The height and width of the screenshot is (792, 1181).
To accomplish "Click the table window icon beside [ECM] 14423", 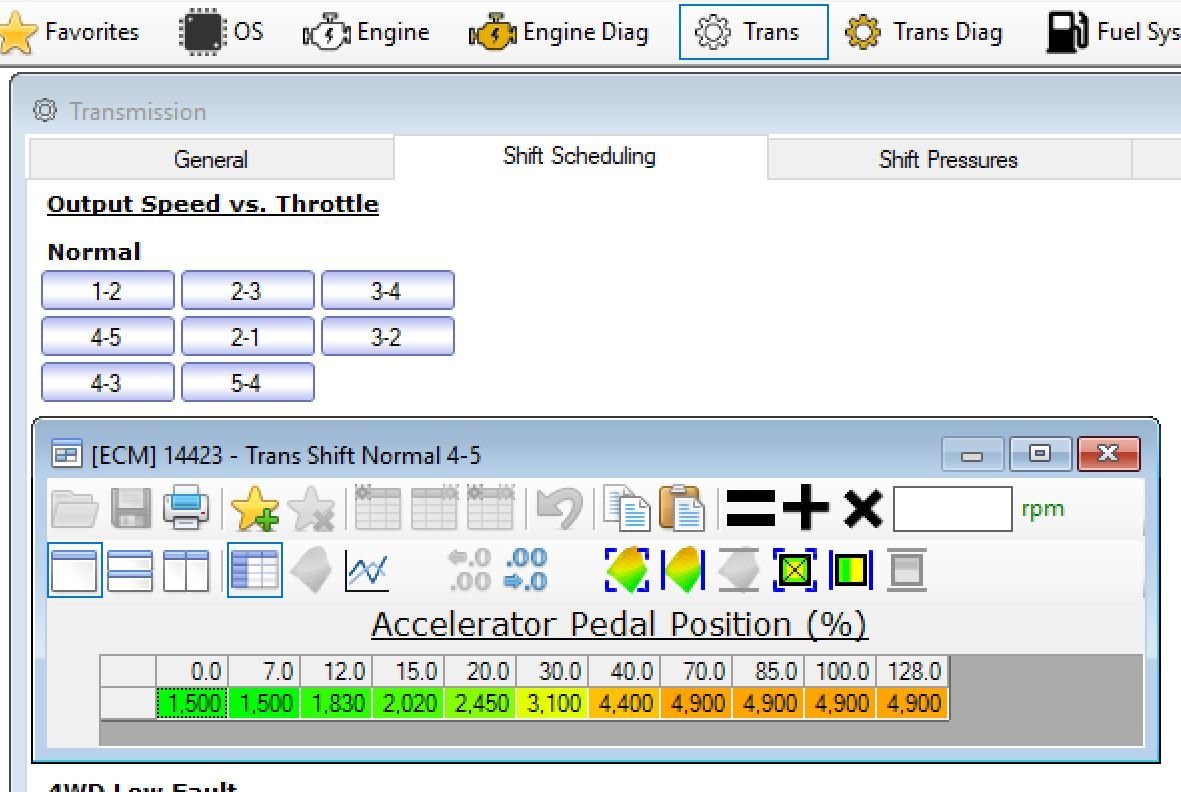I will coord(66,455).
